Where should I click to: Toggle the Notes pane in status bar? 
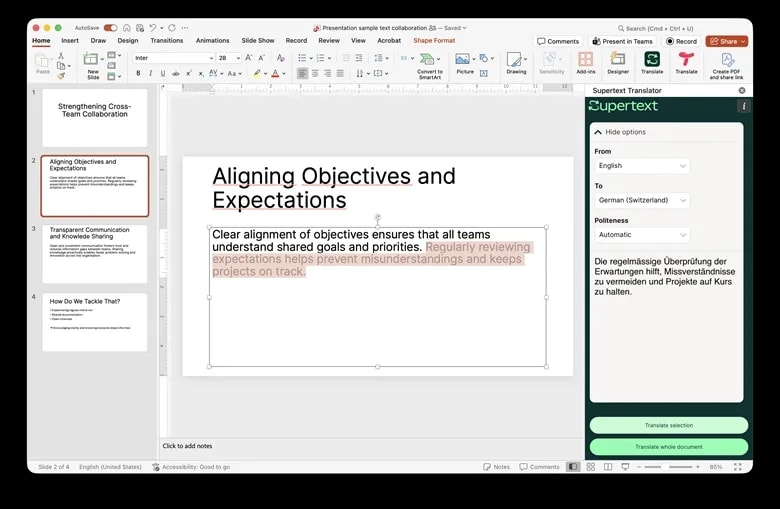point(496,467)
